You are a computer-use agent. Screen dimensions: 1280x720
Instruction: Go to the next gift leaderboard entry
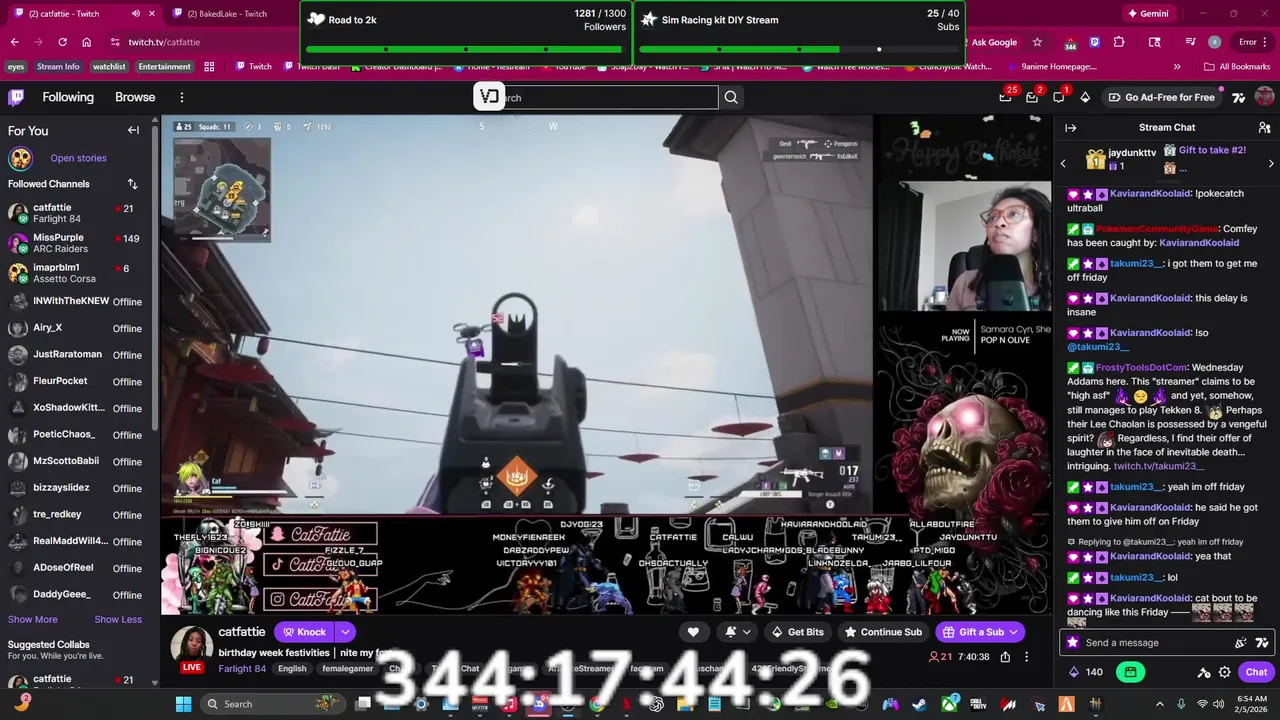(1271, 163)
